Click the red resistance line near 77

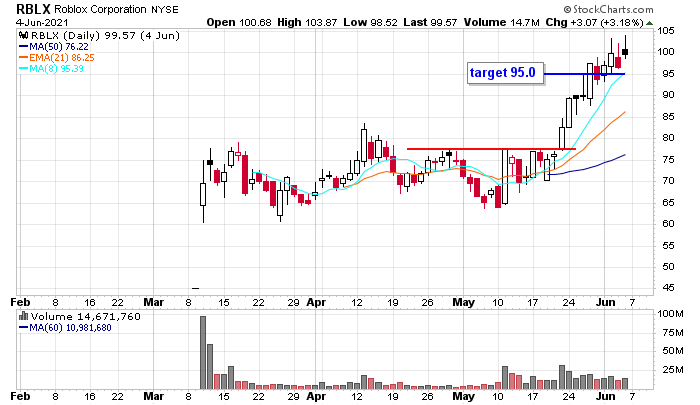491,149
